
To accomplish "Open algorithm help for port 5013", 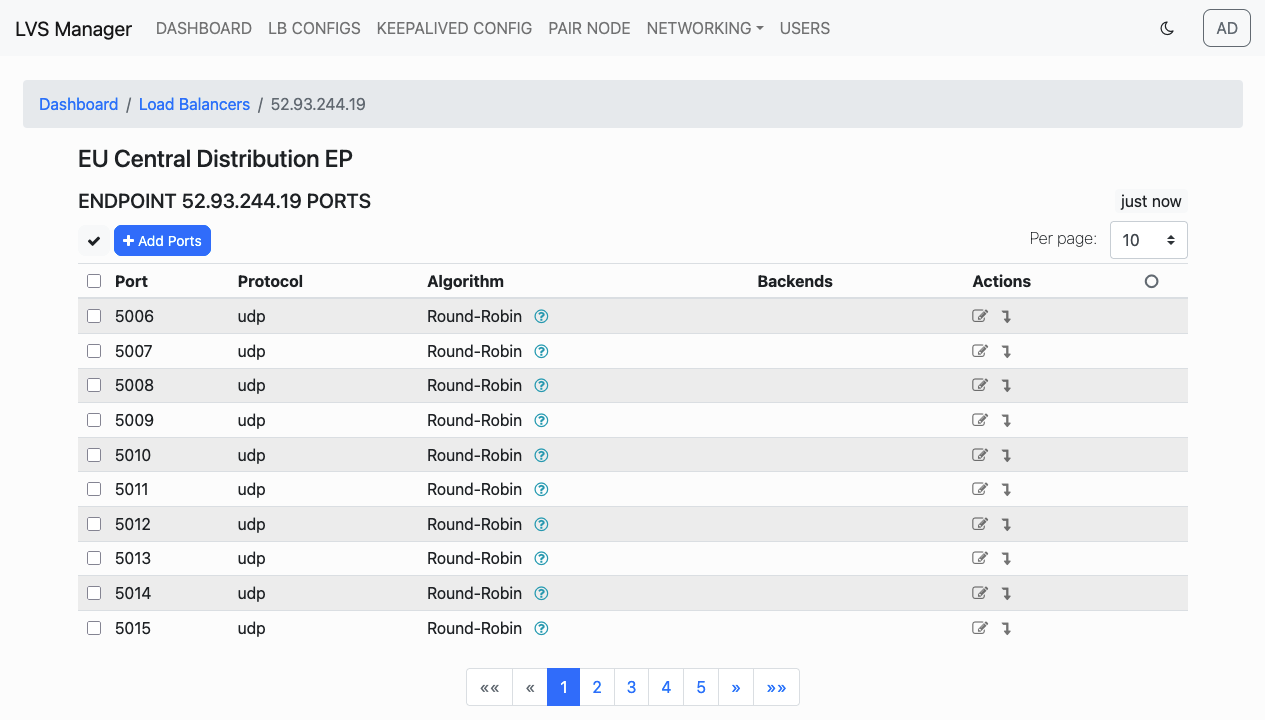I will point(541,558).
